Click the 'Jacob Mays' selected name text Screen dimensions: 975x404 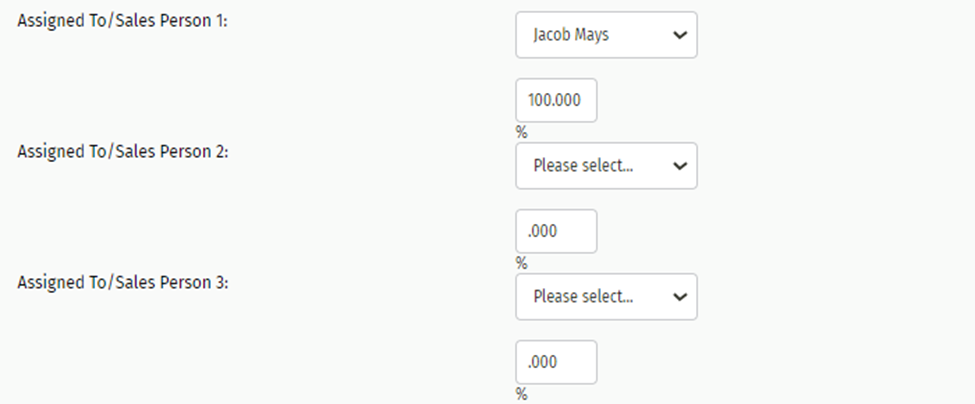(x=570, y=35)
